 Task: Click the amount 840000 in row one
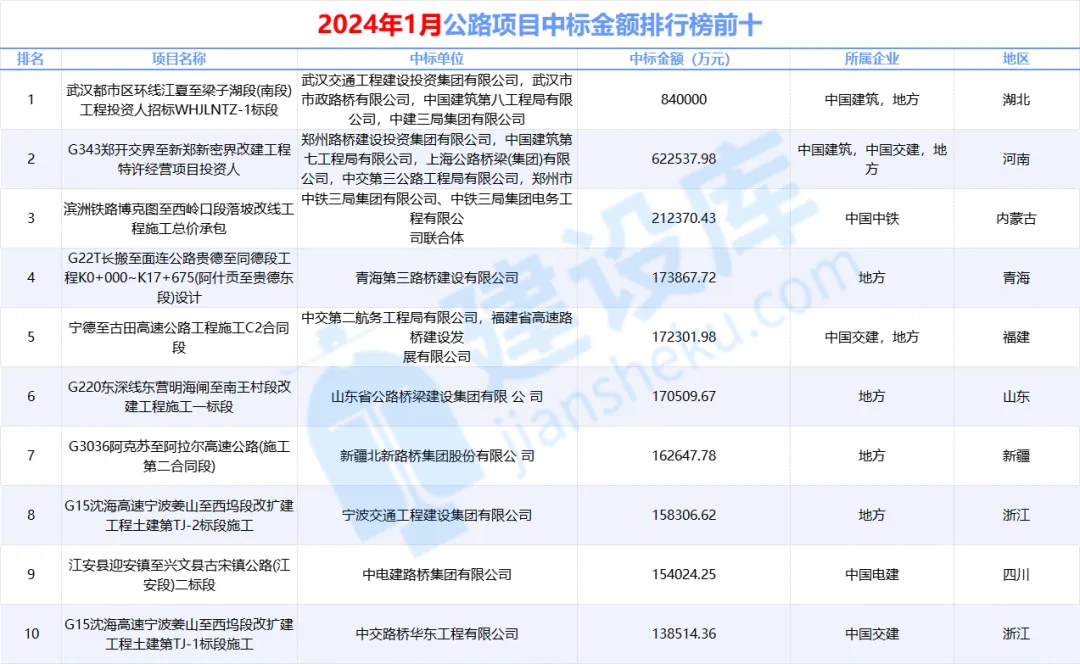click(683, 100)
